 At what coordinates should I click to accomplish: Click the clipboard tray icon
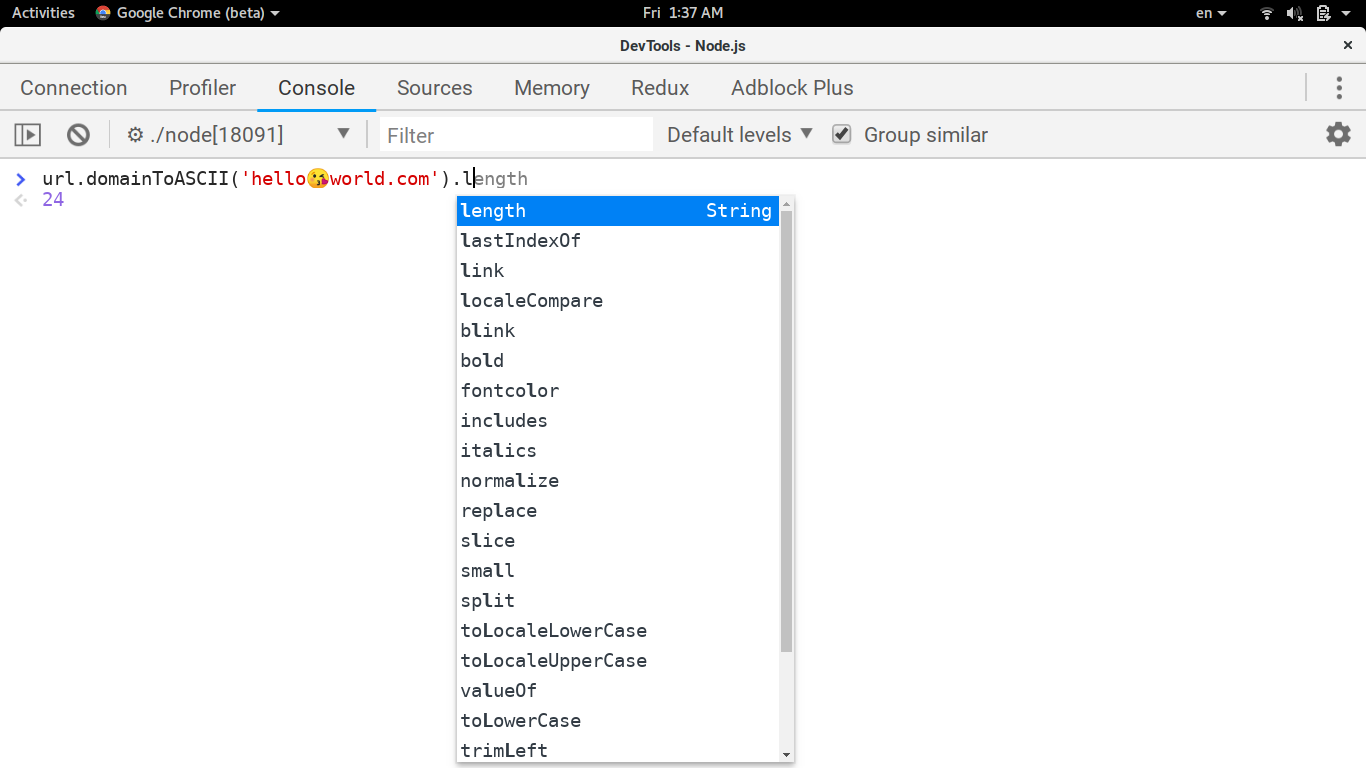(x=1323, y=13)
